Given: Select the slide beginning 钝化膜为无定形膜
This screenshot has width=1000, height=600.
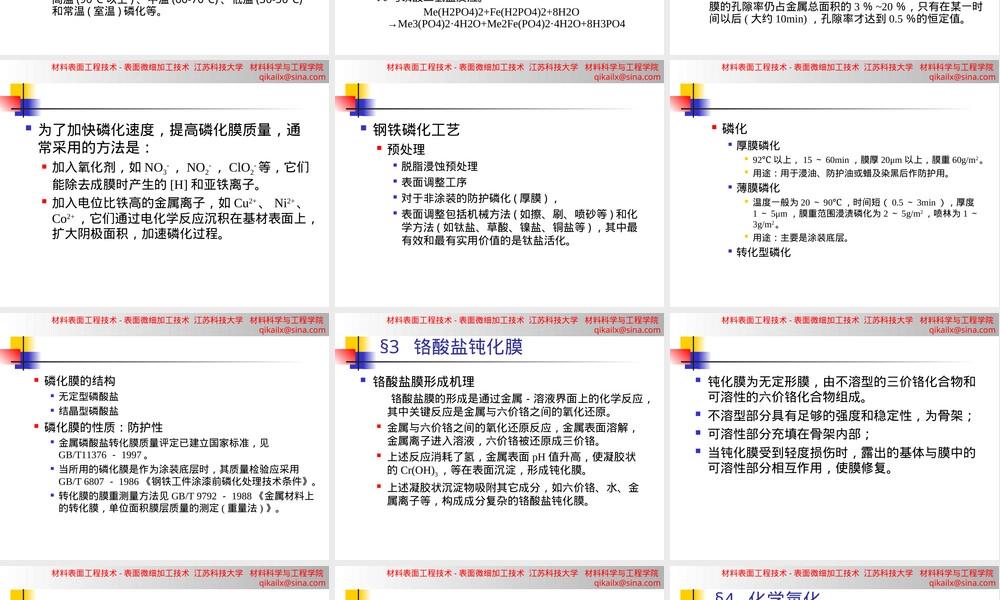Looking at the screenshot, I should point(835,437).
